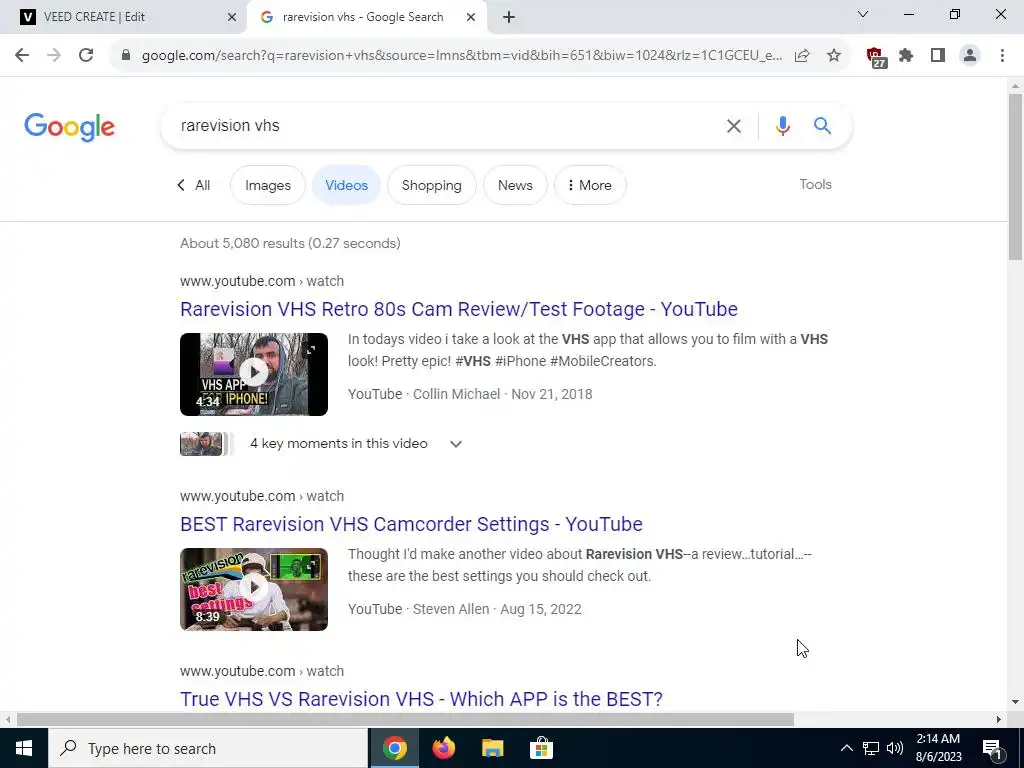This screenshot has width=1024, height=768.
Task: Play the rarevision best settings thumbnail
Action: pyautogui.click(x=254, y=589)
